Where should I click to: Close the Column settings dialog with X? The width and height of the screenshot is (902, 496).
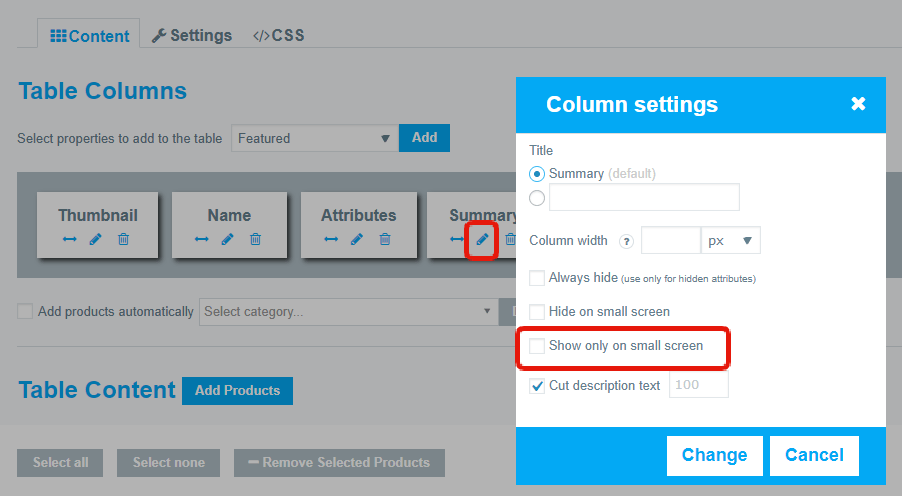click(858, 104)
